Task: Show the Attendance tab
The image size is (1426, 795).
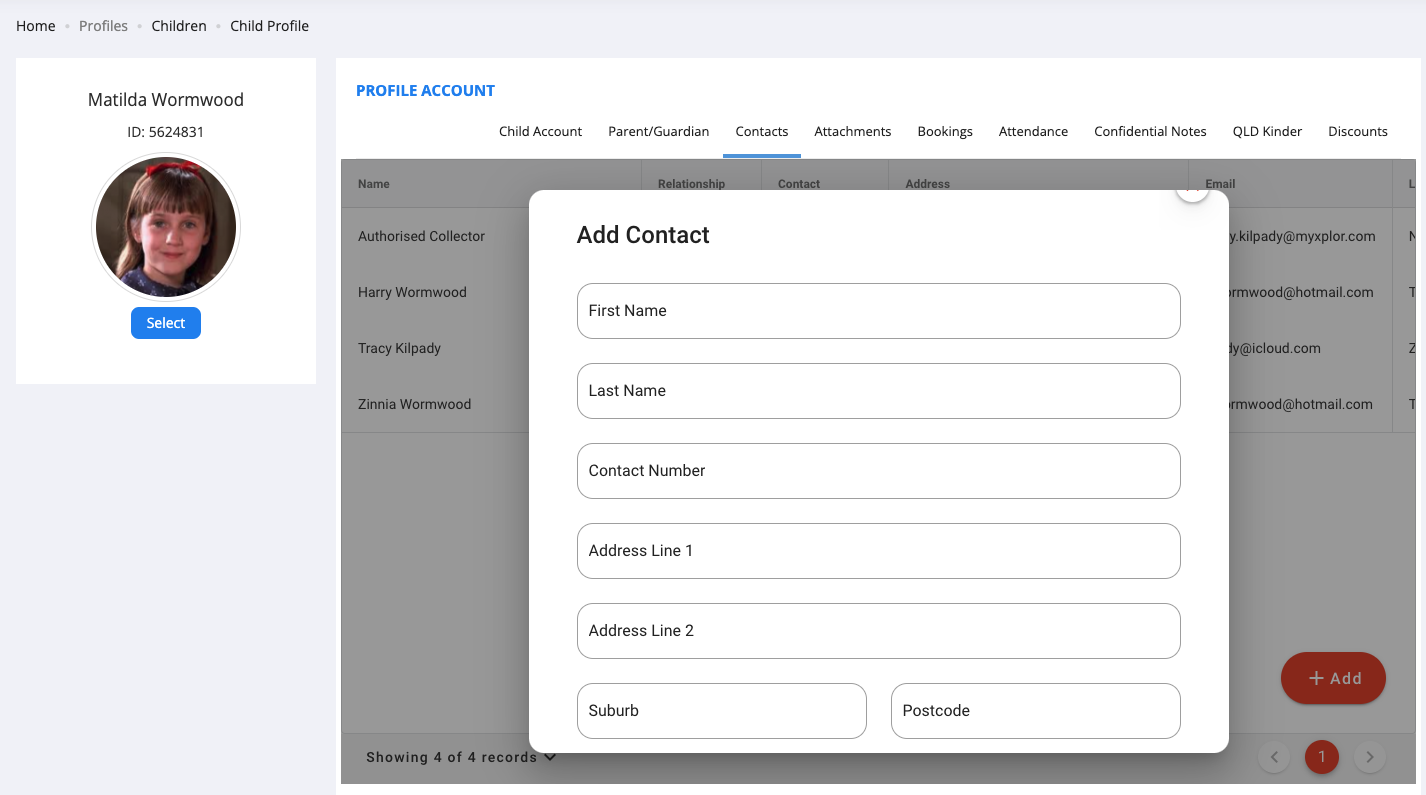Action: click(x=1033, y=131)
